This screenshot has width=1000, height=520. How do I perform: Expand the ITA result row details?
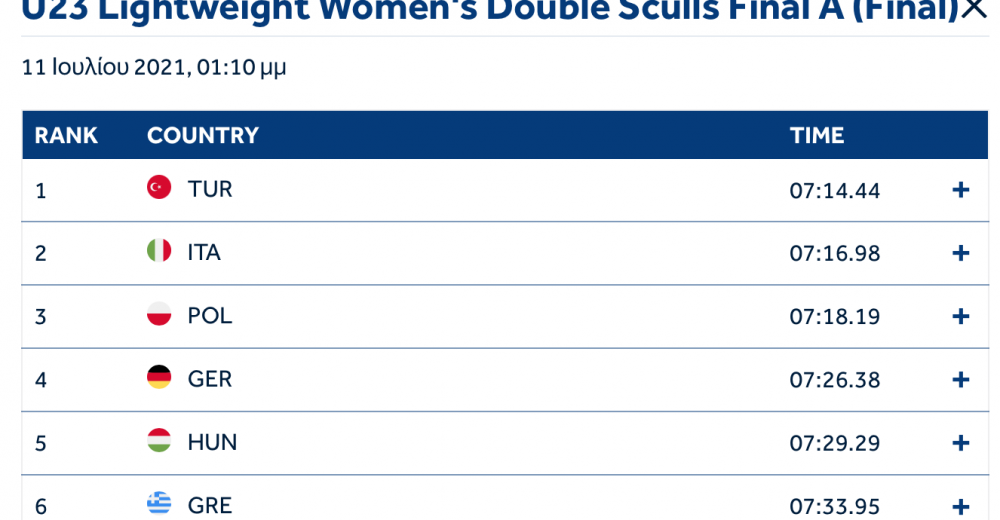click(x=961, y=253)
